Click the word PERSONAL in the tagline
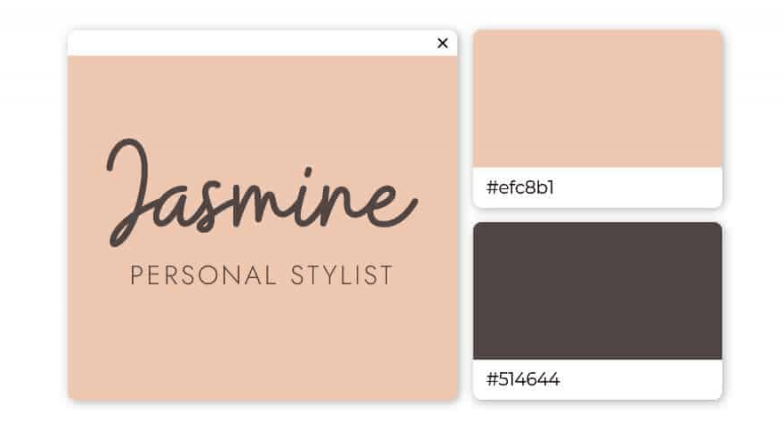This screenshot has height=433, width=784. 203,276
